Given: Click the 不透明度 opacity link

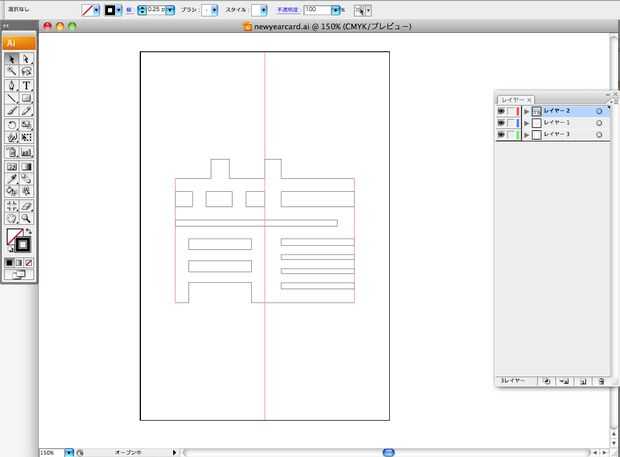Looking at the screenshot, I should click(288, 9).
